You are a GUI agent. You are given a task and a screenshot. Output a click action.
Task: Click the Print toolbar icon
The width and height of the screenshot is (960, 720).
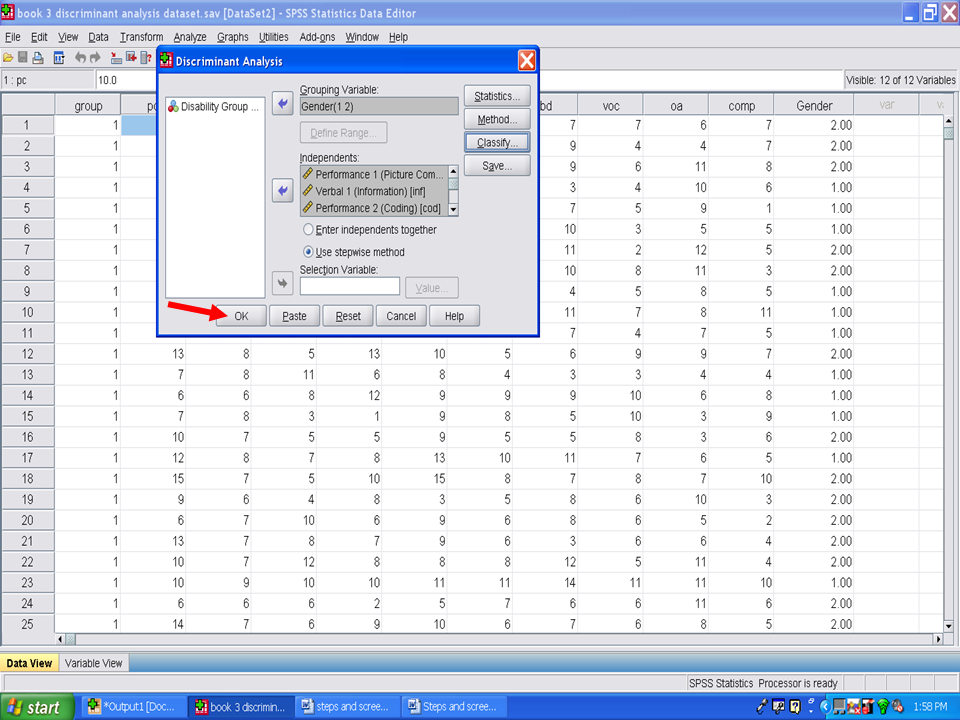[x=38, y=58]
